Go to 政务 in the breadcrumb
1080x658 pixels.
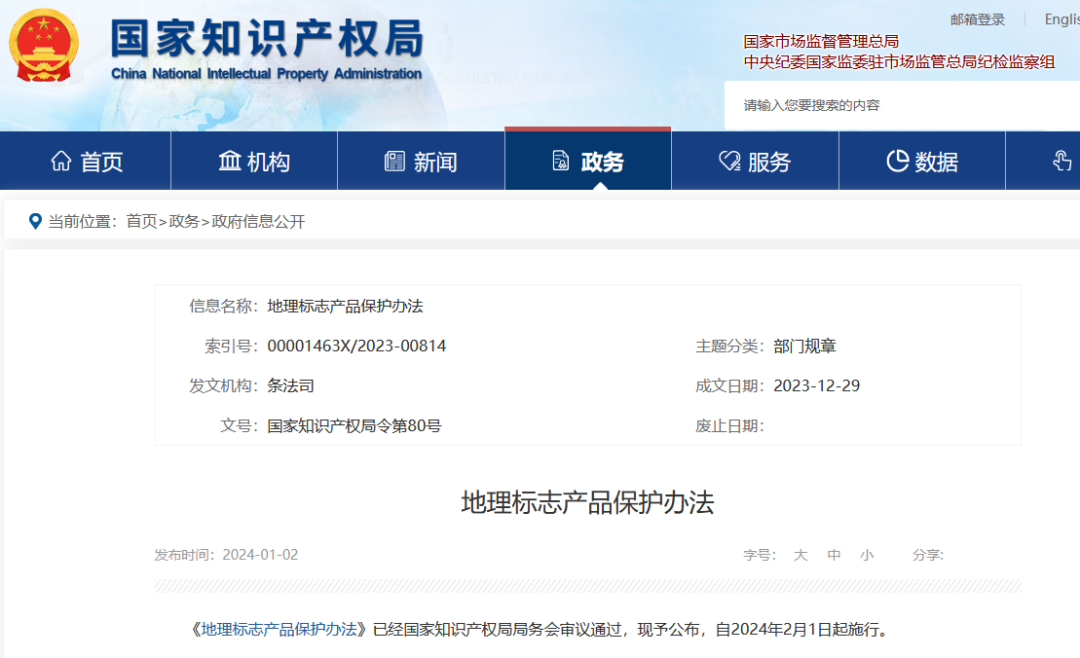pos(184,221)
